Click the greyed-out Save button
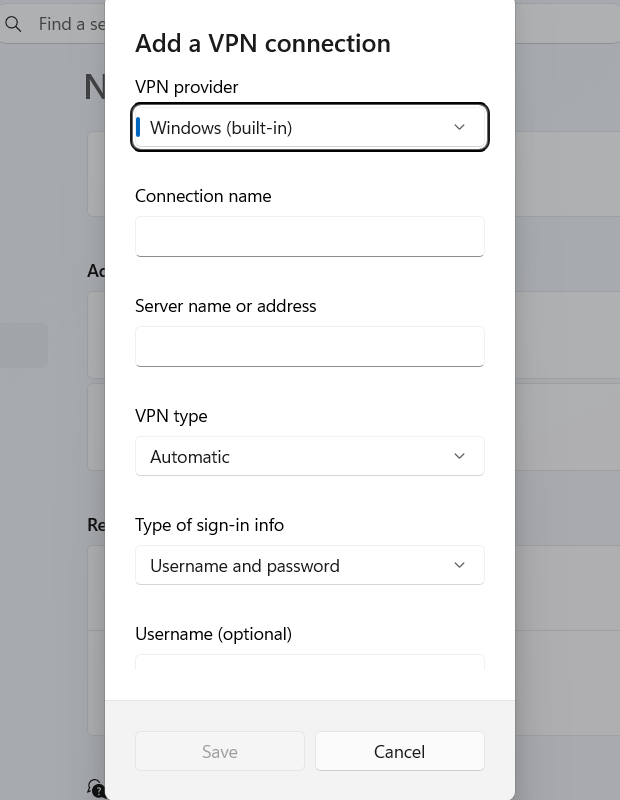Viewport: 620px width, 800px height. [x=220, y=751]
